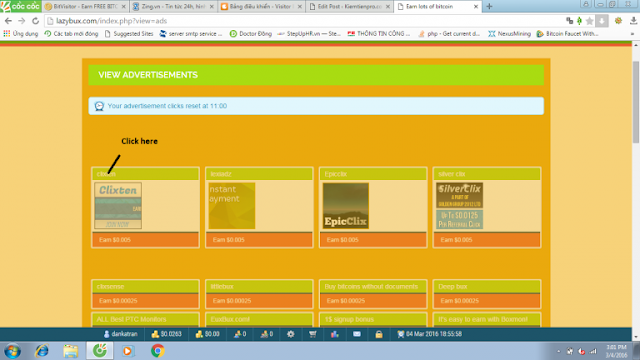Click the Clixten ad banner thumbnail
The width and height of the screenshot is (640, 360).
[x=118, y=205]
